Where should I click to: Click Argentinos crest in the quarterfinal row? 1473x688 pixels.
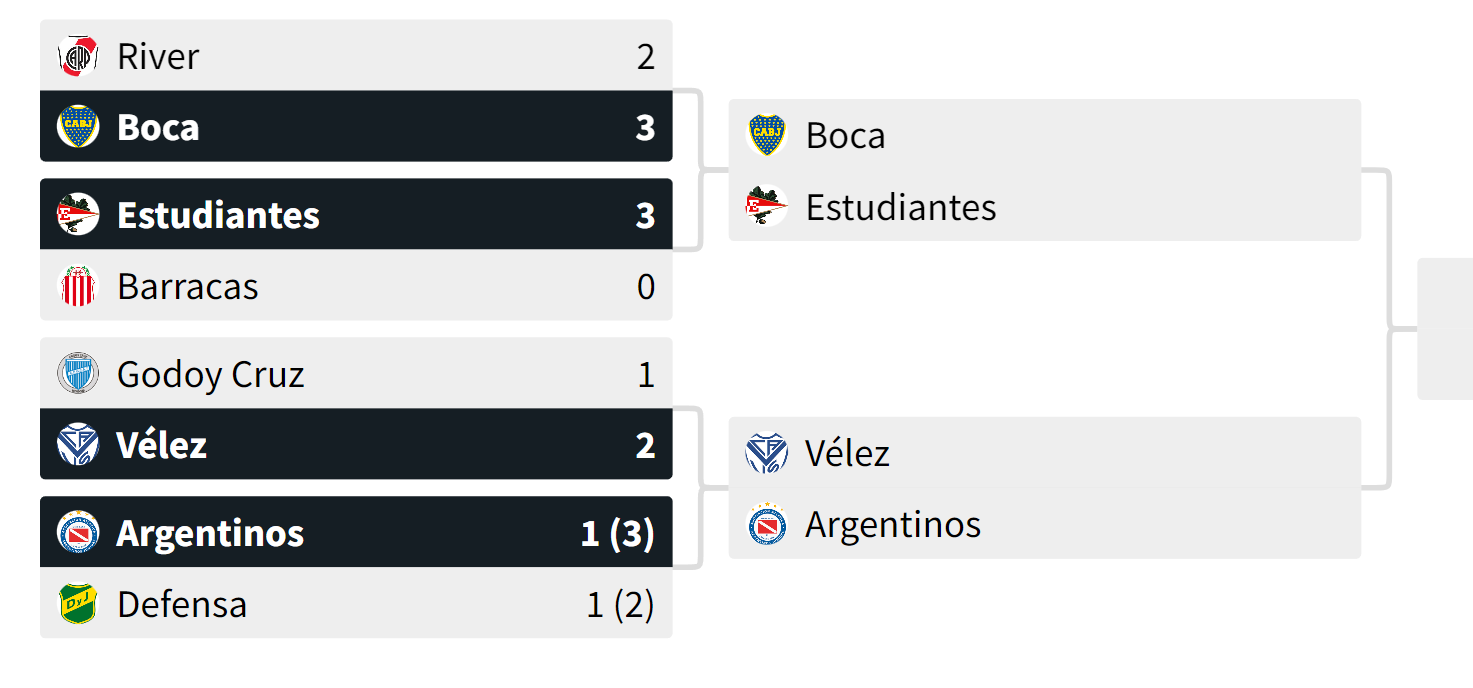tap(78, 533)
